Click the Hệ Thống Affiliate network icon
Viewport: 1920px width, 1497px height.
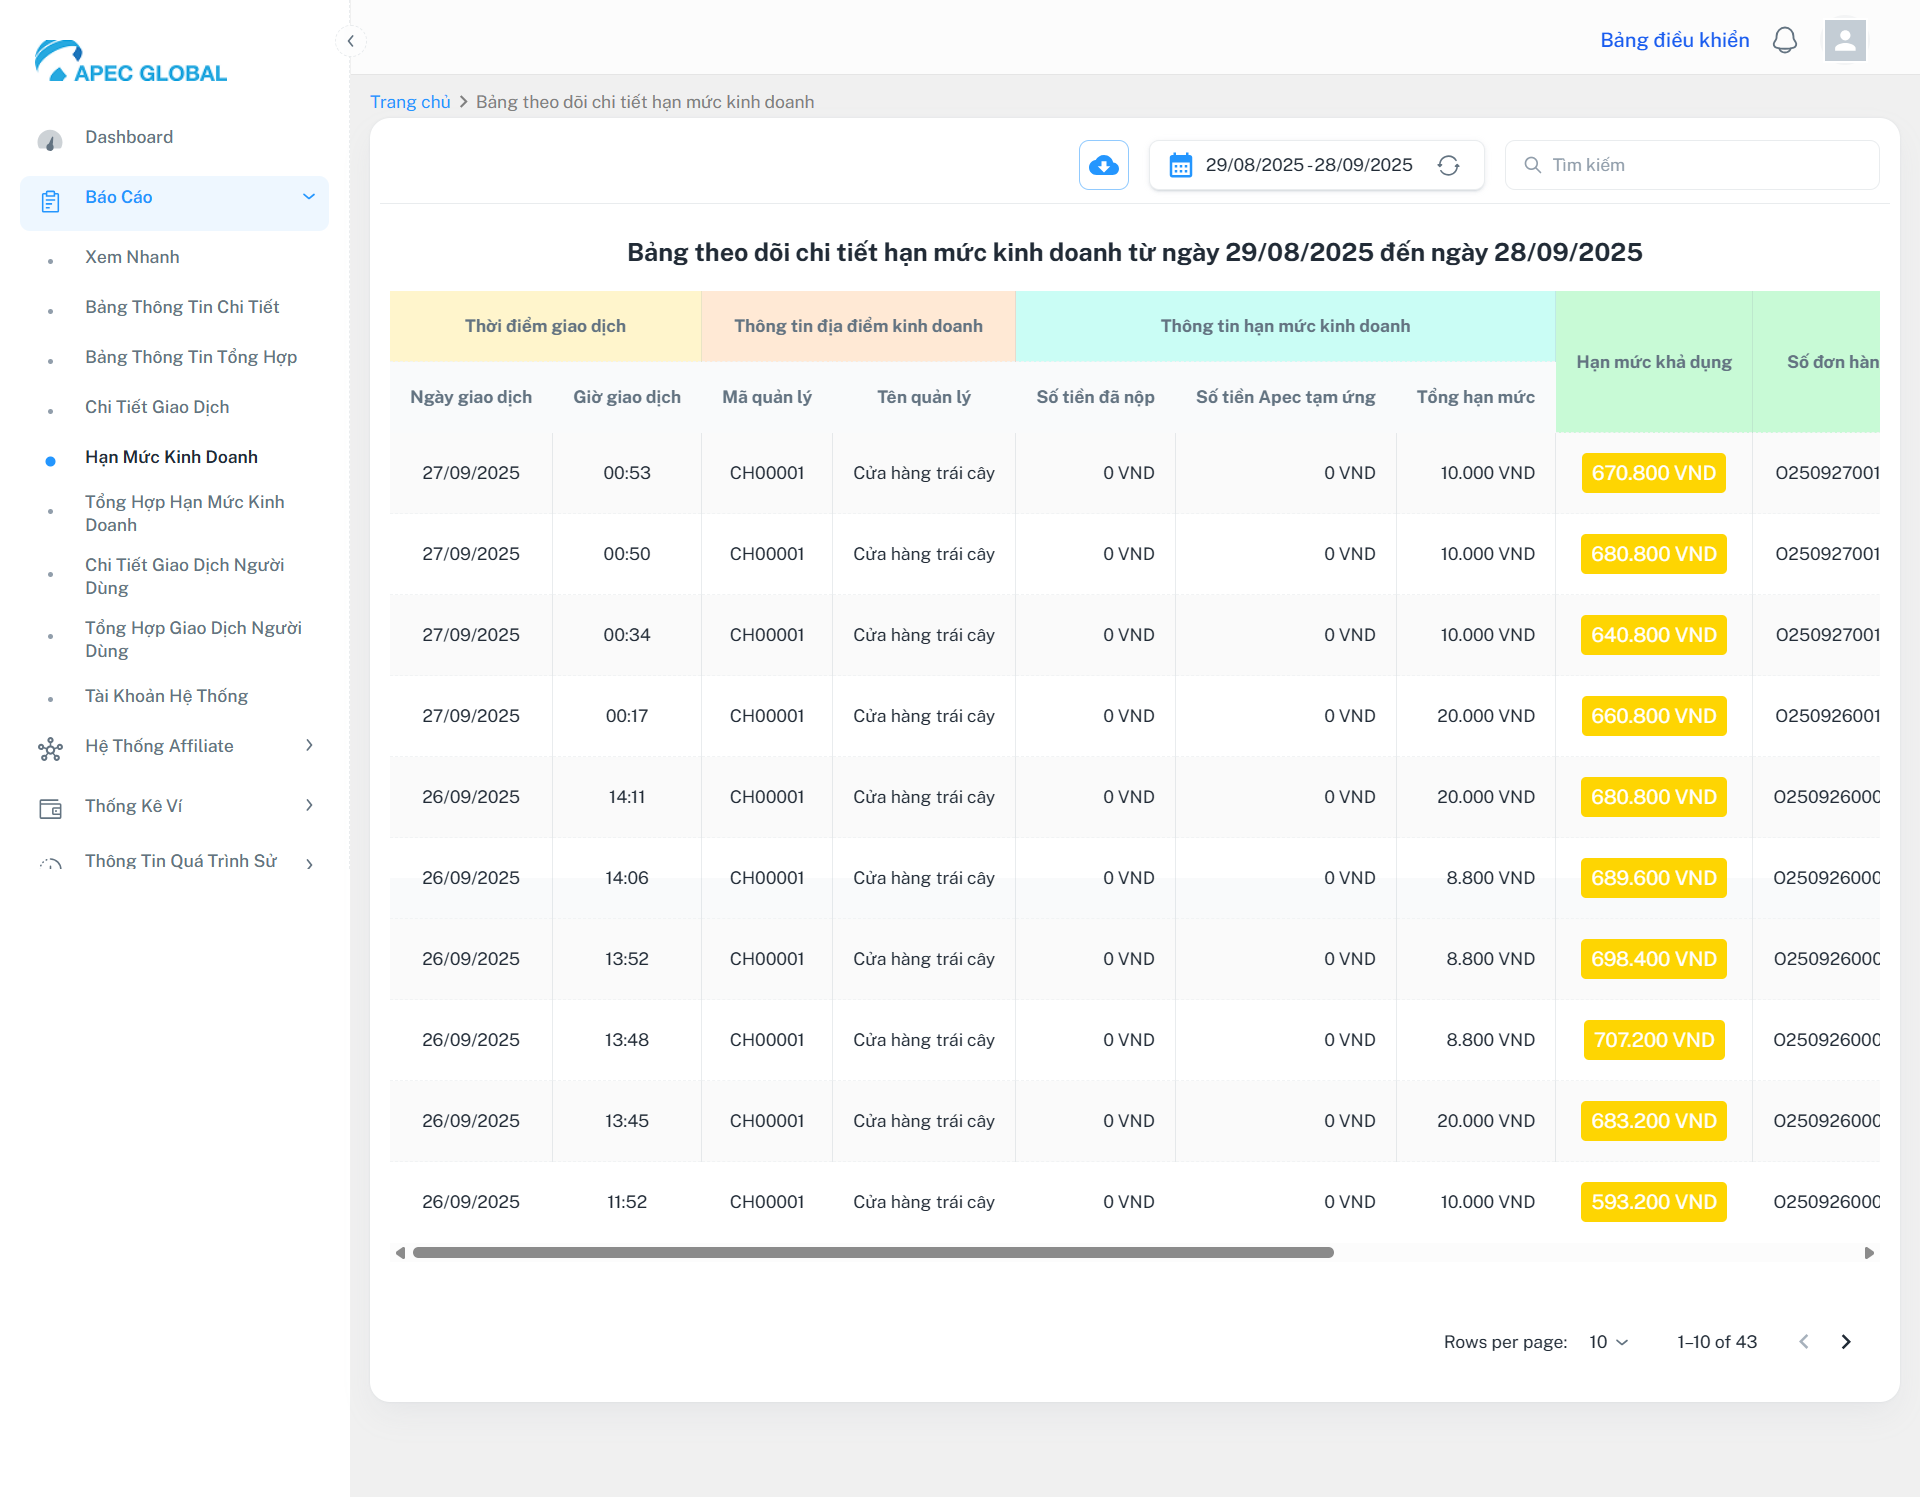[50, 748]
